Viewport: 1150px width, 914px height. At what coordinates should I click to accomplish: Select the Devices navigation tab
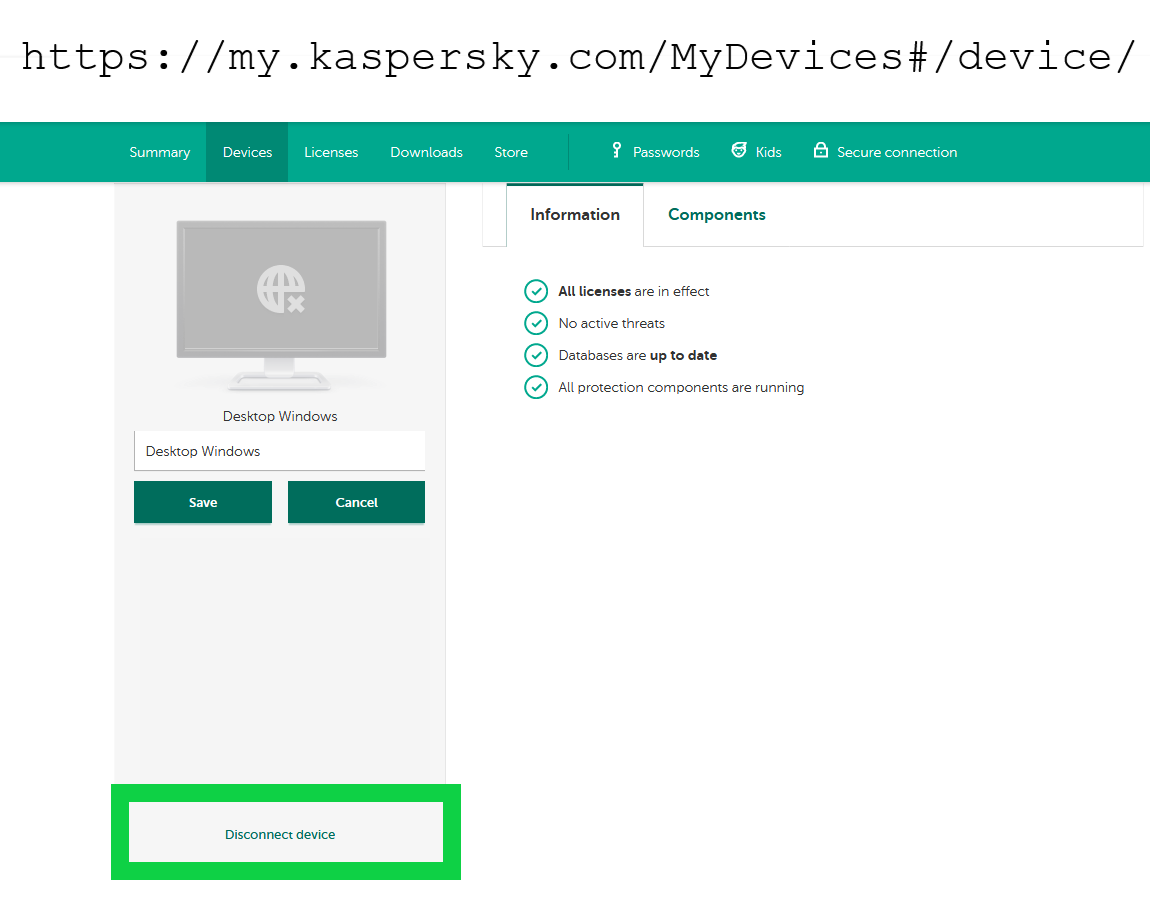247,152
